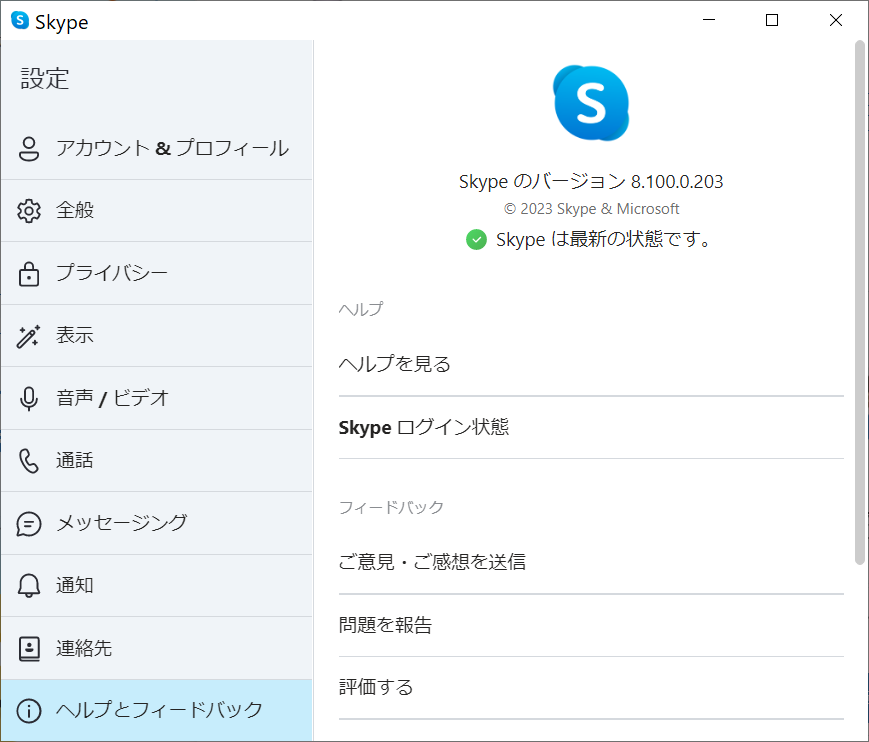Switch to 通話 settings

(157, 461)
